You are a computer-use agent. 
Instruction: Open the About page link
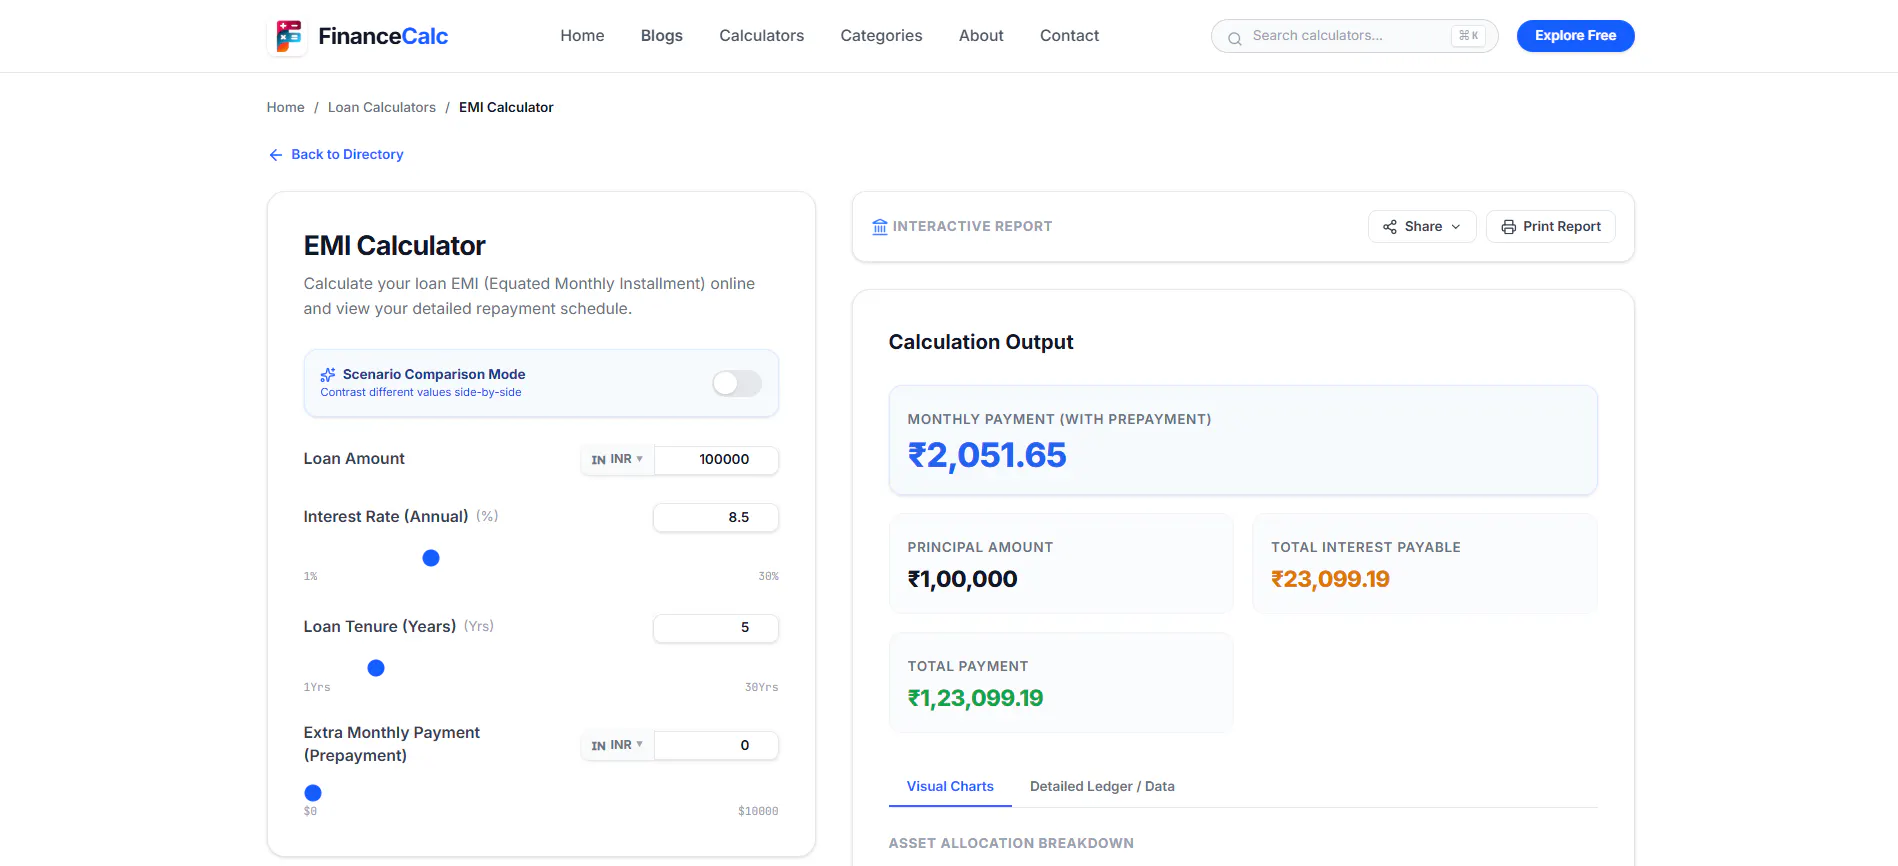click(x=981, y=36)
